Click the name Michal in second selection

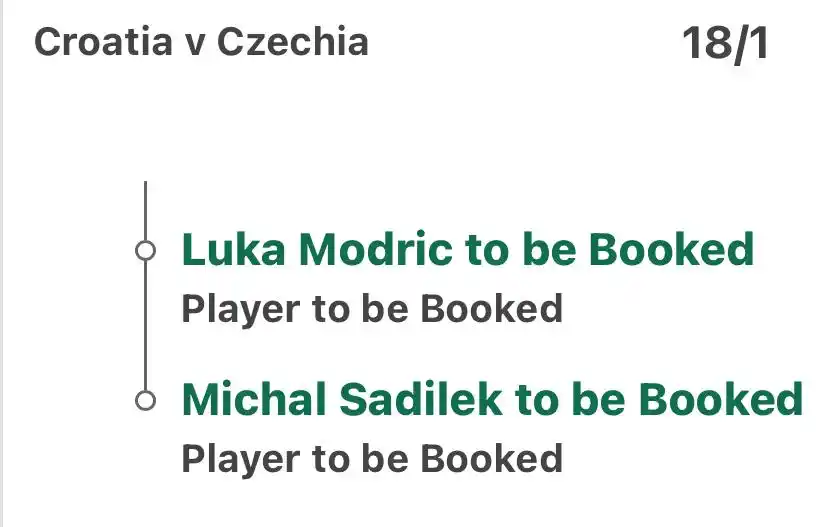click(254, 400)
